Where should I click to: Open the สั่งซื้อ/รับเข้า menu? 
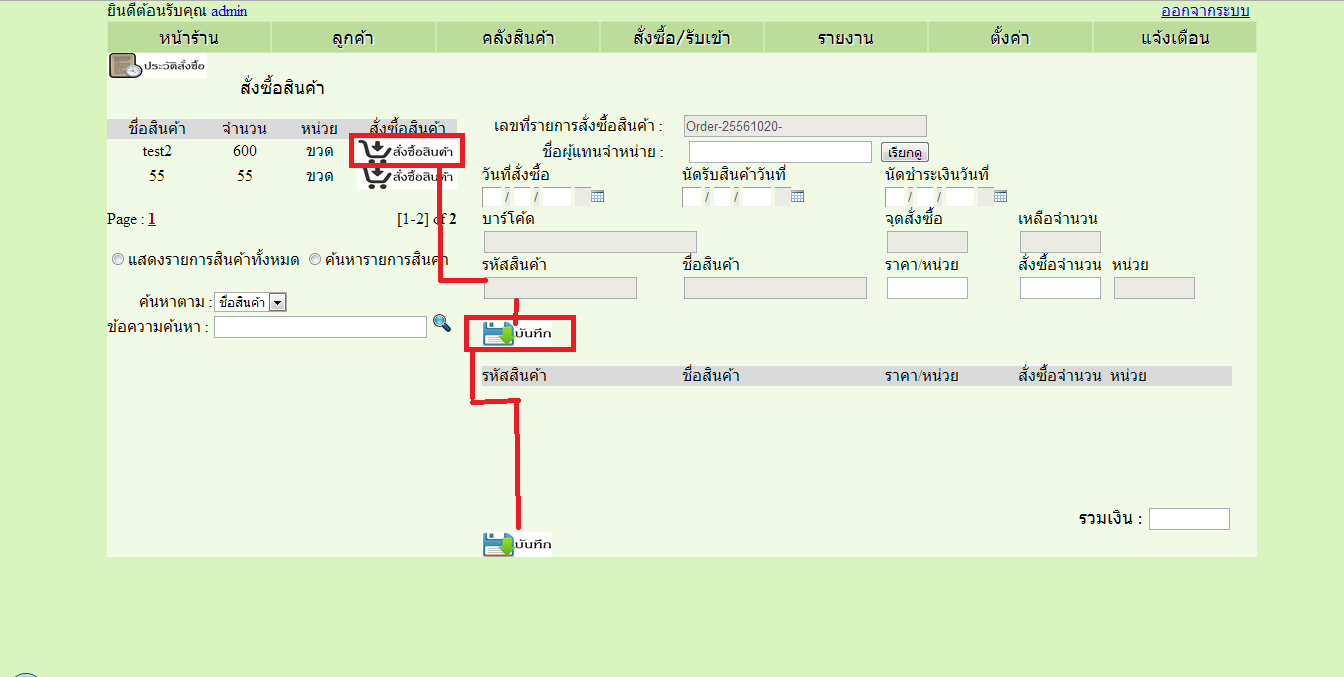click(x=682, y=38)
